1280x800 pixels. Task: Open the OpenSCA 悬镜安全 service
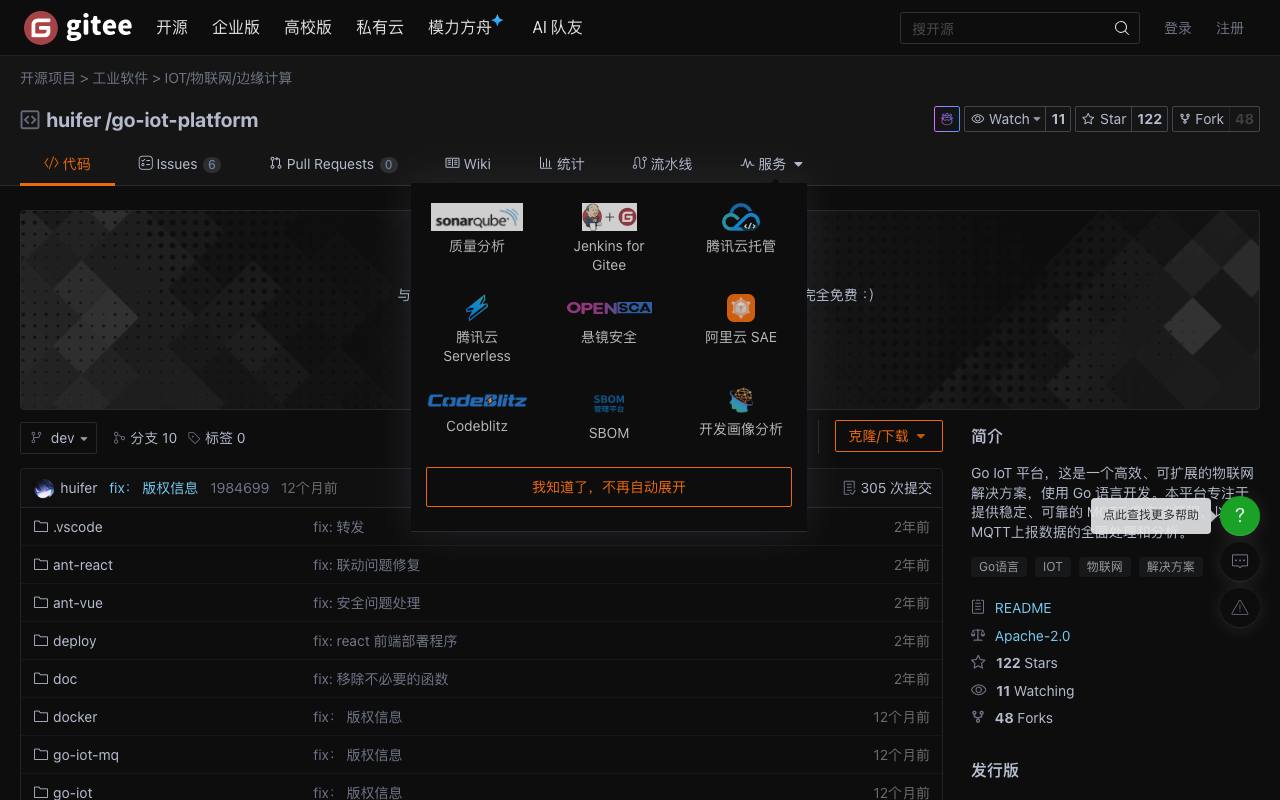point(609,320)
